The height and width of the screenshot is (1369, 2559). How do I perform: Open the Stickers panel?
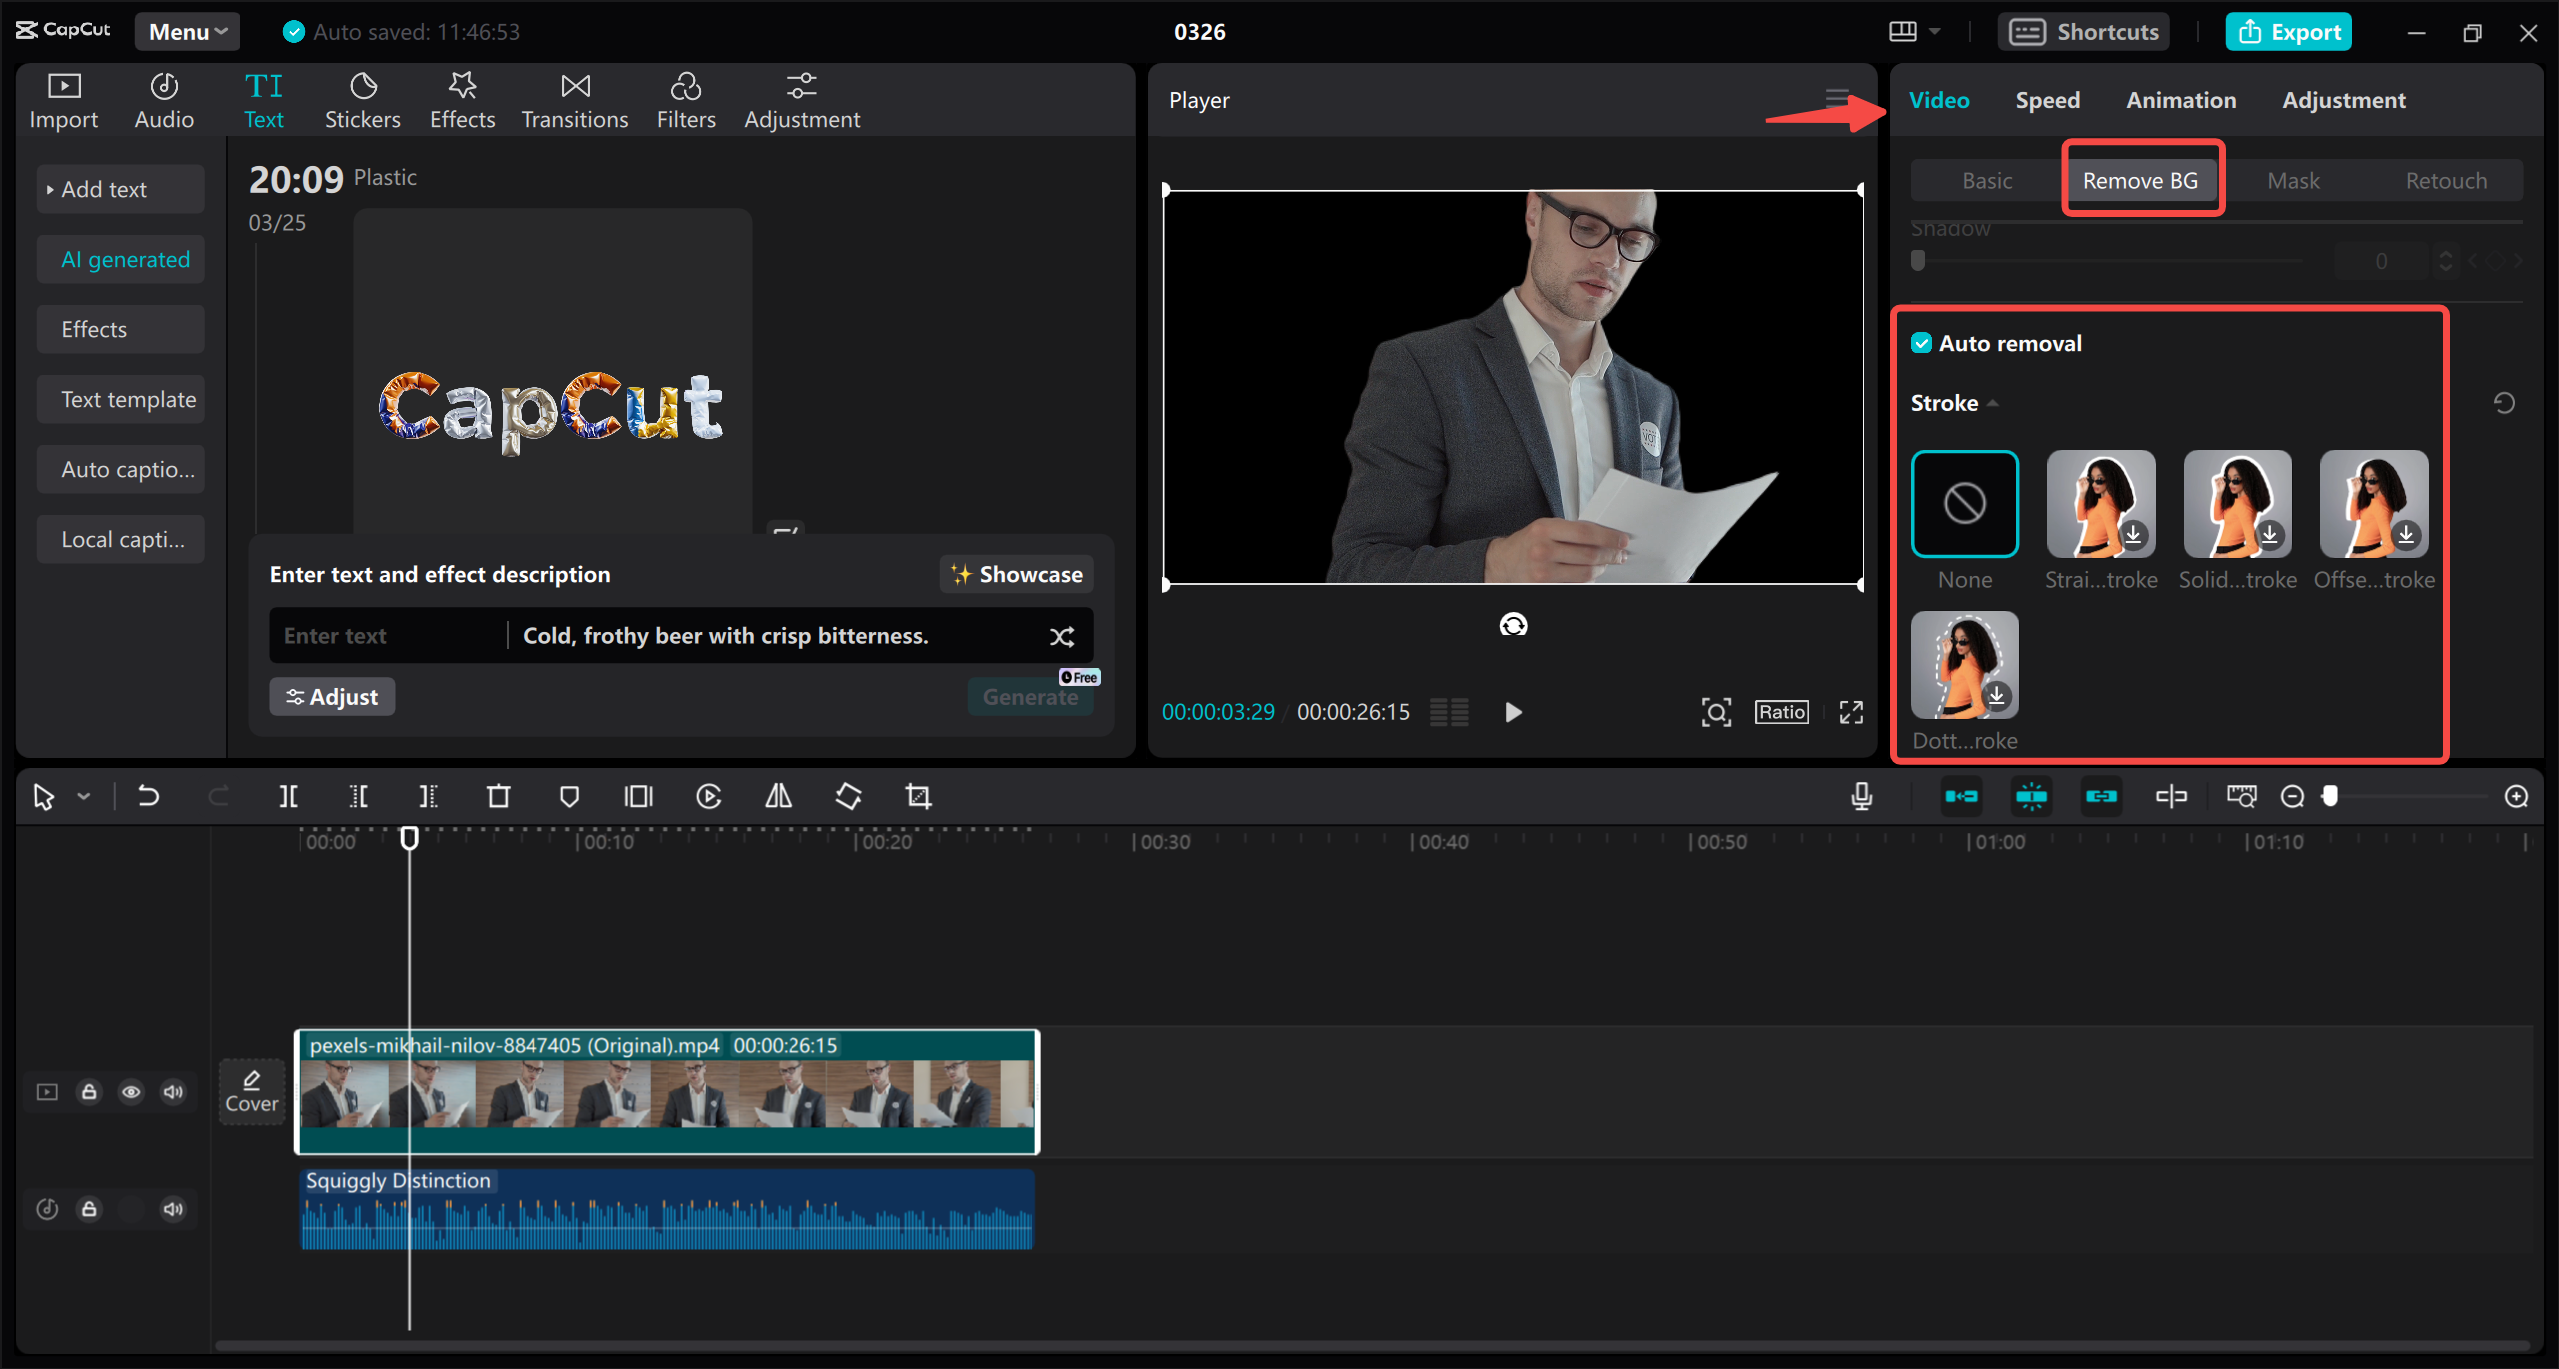tap(362, 100)
